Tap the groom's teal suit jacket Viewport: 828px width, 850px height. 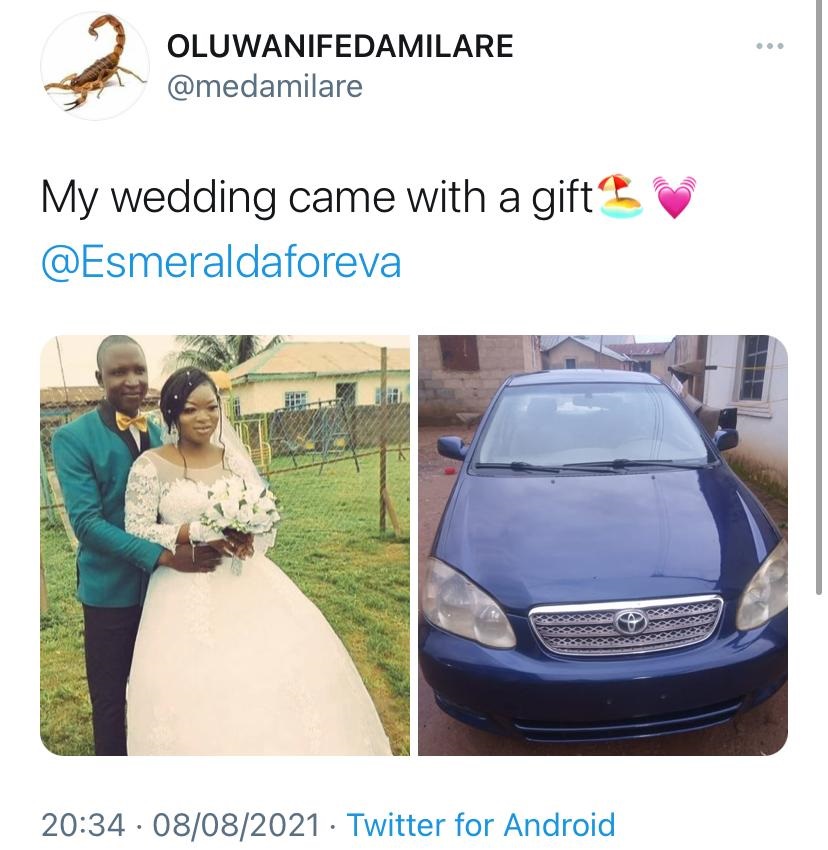[x=95, y=510]
